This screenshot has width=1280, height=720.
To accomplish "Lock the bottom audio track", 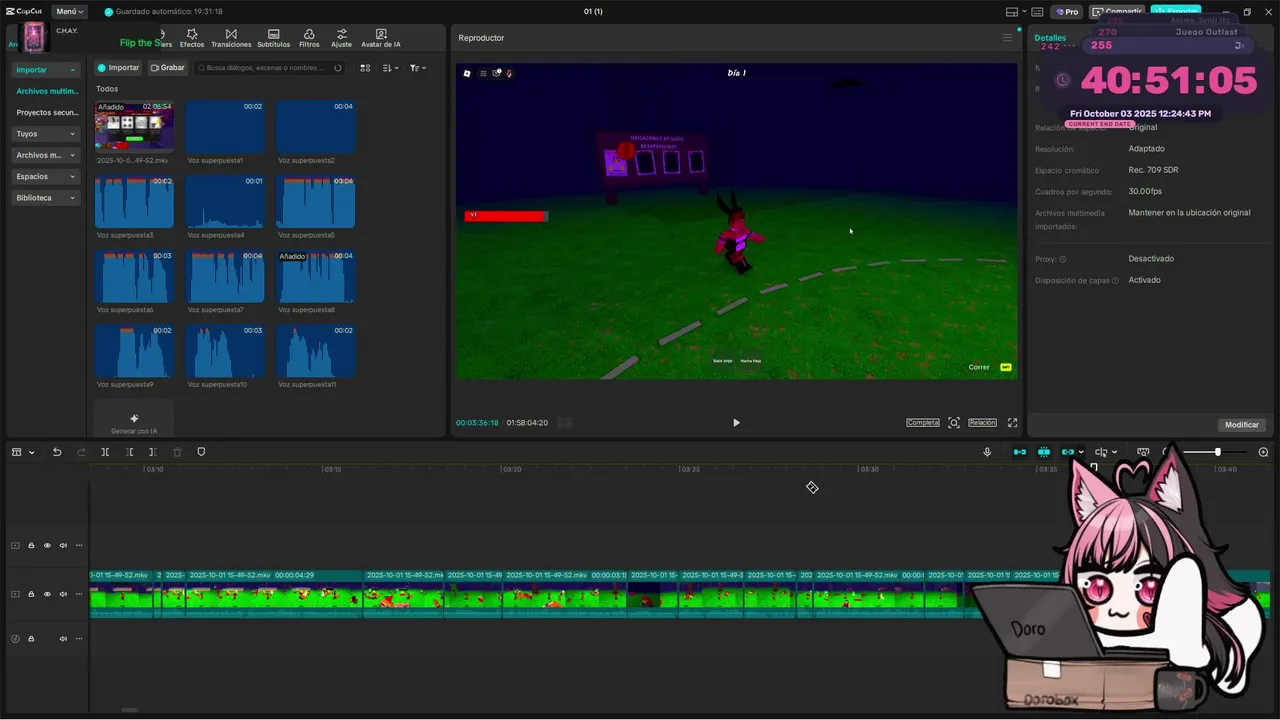I will [x=31, y=638].
